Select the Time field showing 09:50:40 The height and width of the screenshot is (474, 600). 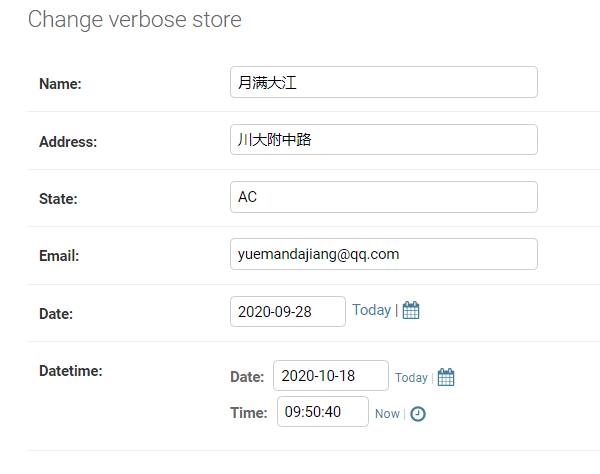(323, 412)
